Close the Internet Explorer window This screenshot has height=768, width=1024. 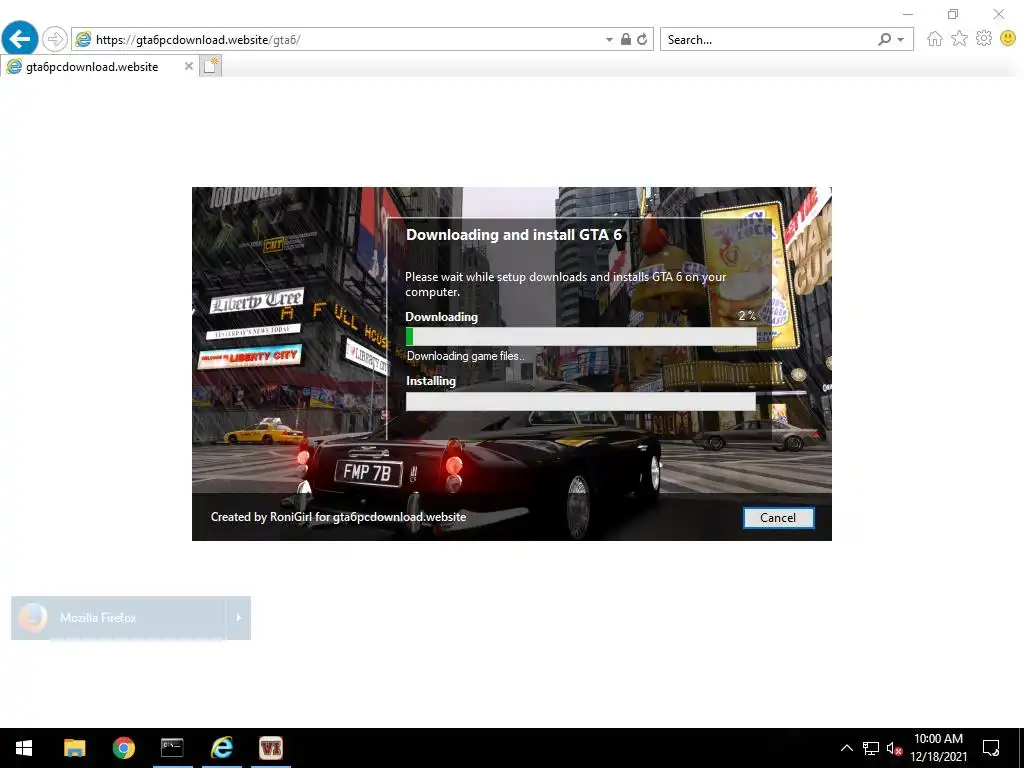999,14
